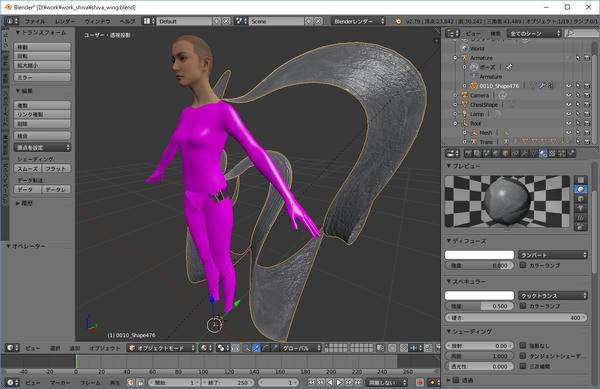Click the スムーズ shading button
The width and height of the screenshot is (600, 389).
[x=28, y=168]
